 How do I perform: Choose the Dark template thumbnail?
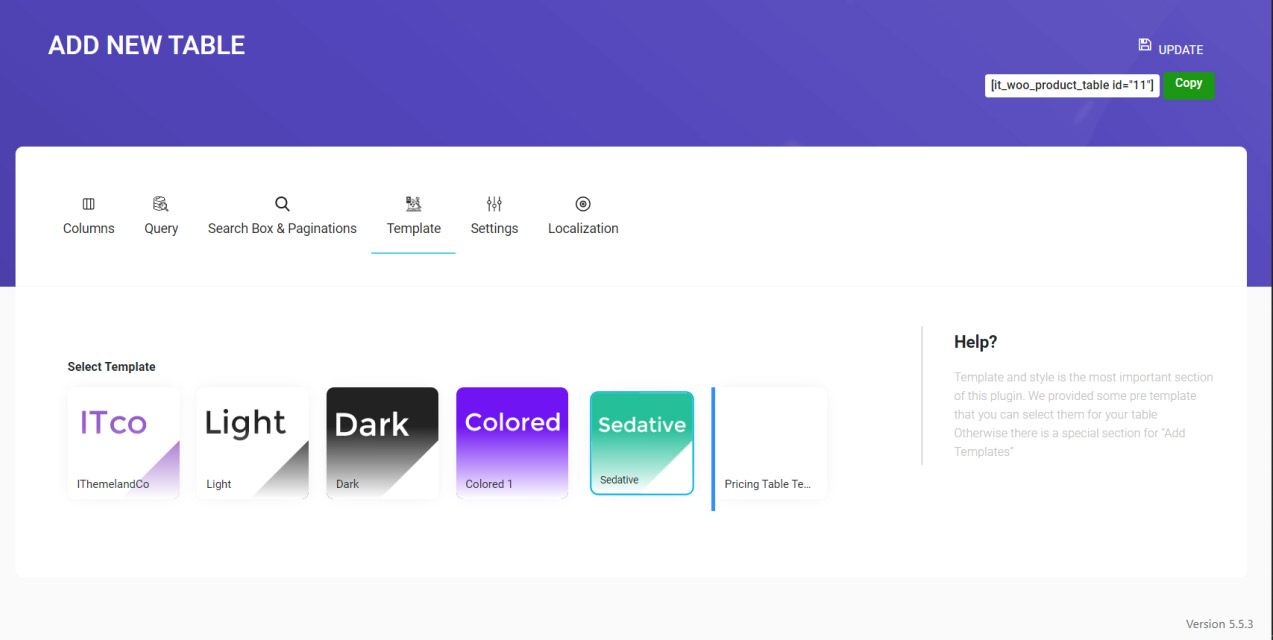(x=382, y=443)
